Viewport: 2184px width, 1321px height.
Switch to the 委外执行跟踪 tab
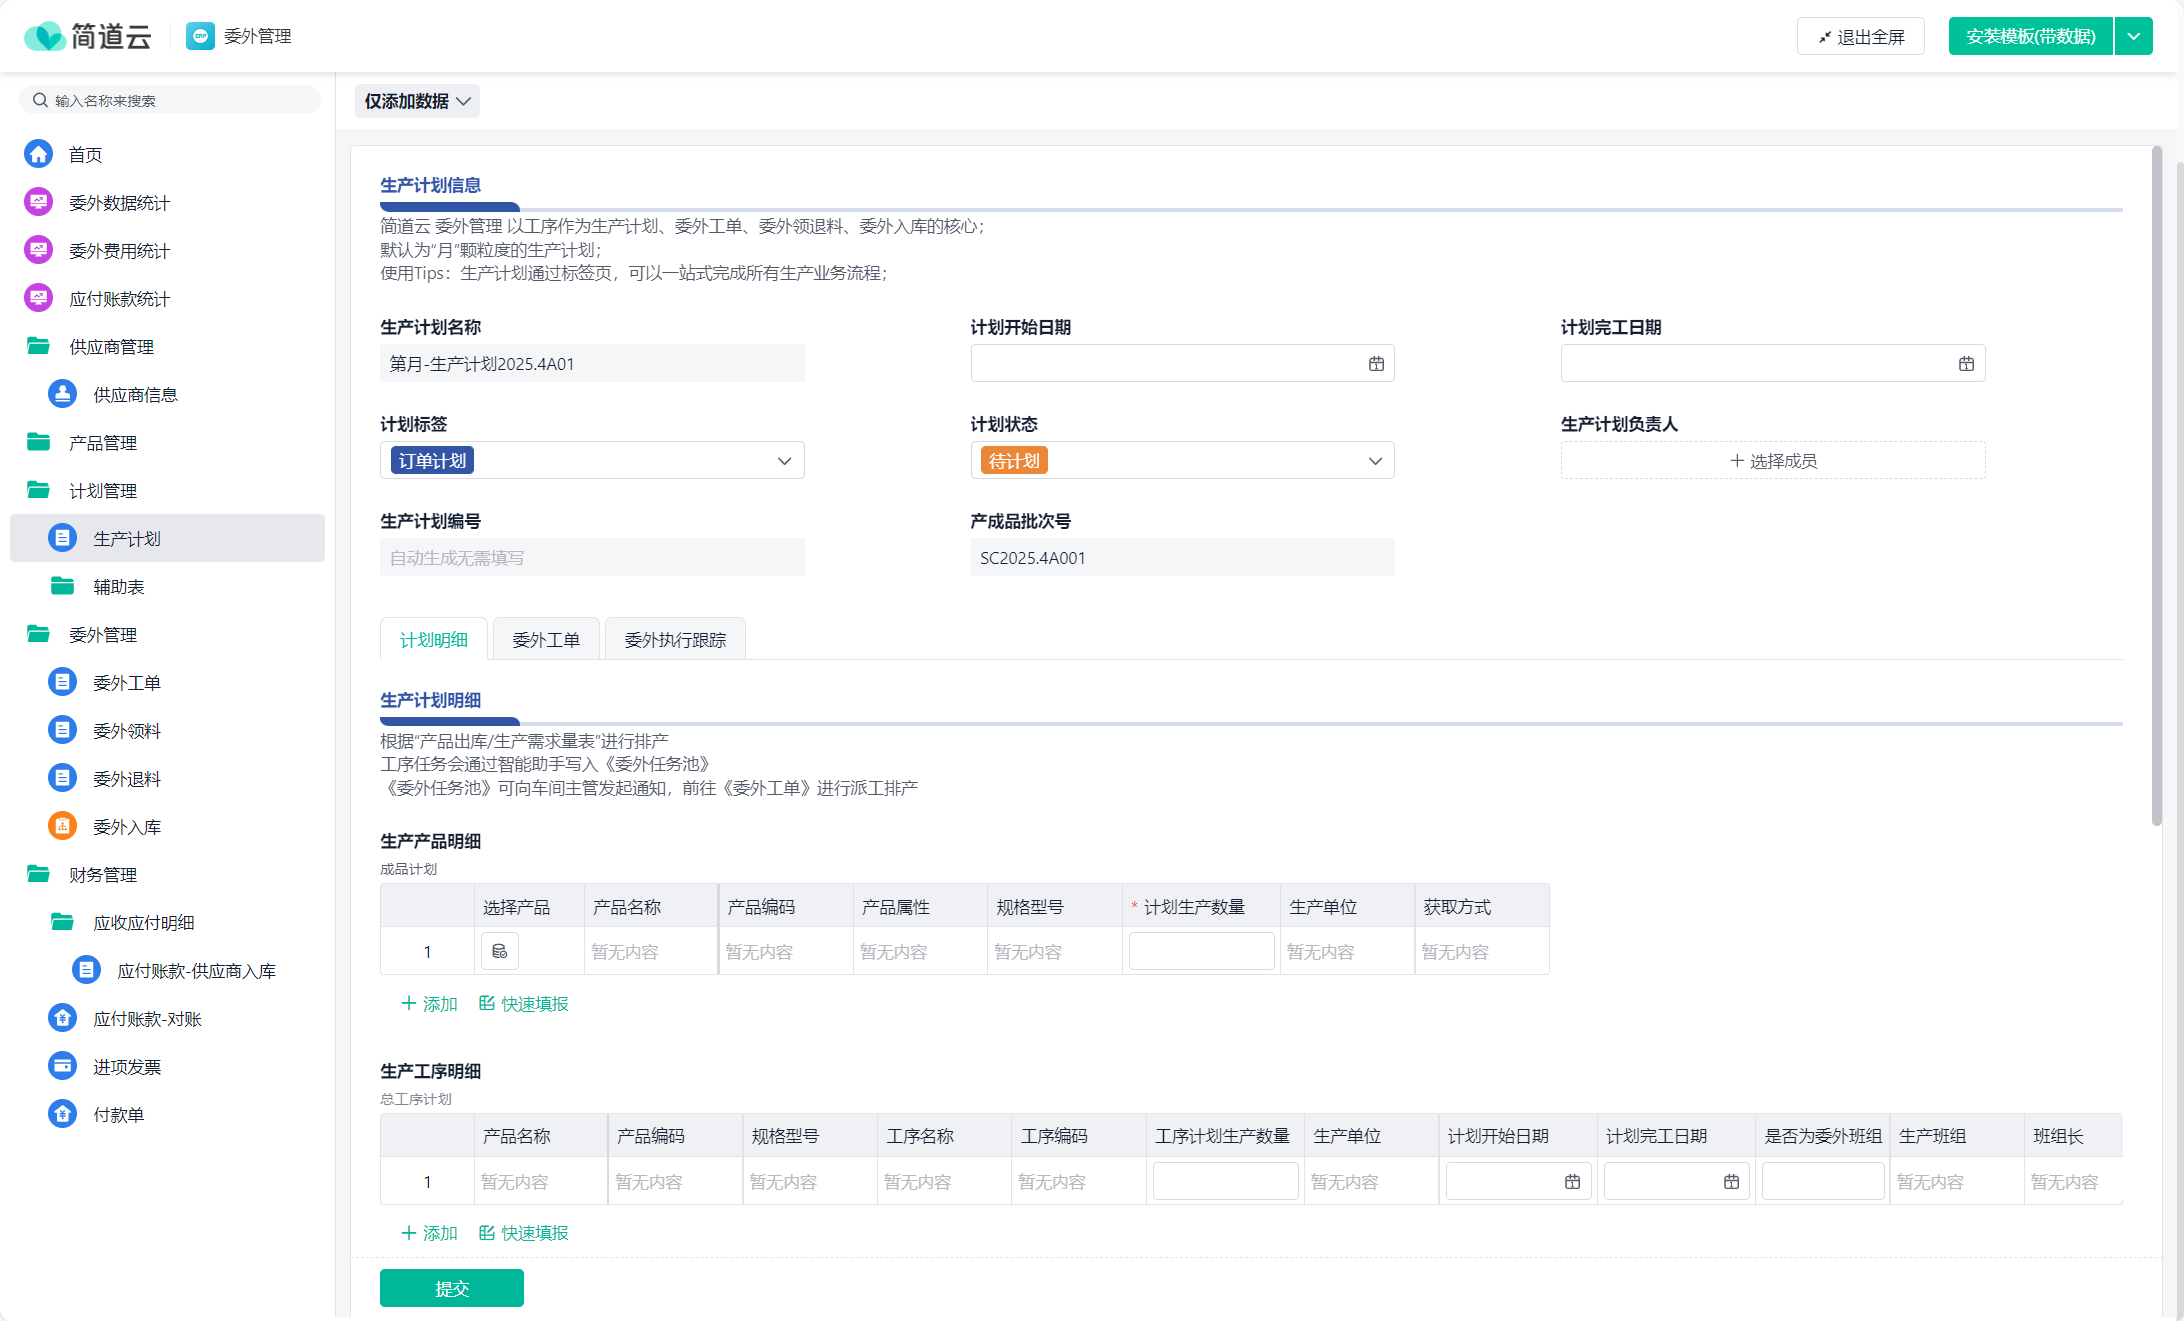pyautogui.click(x=675, y=639)
